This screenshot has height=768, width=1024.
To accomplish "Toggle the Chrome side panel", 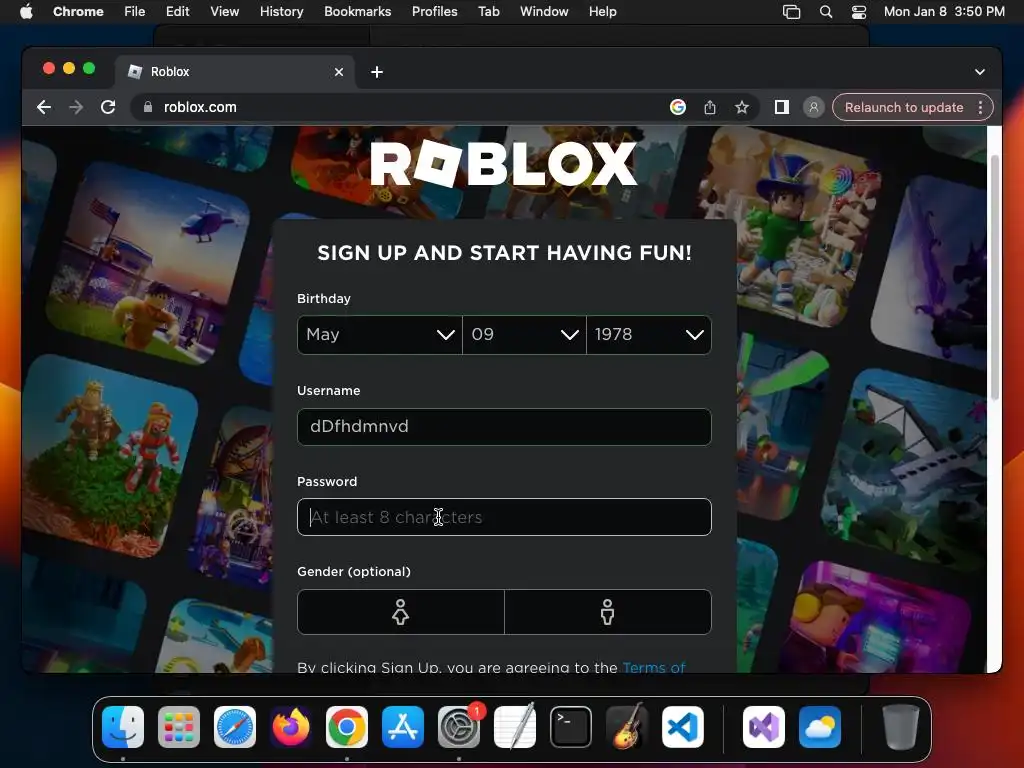I will click(782, 107).
